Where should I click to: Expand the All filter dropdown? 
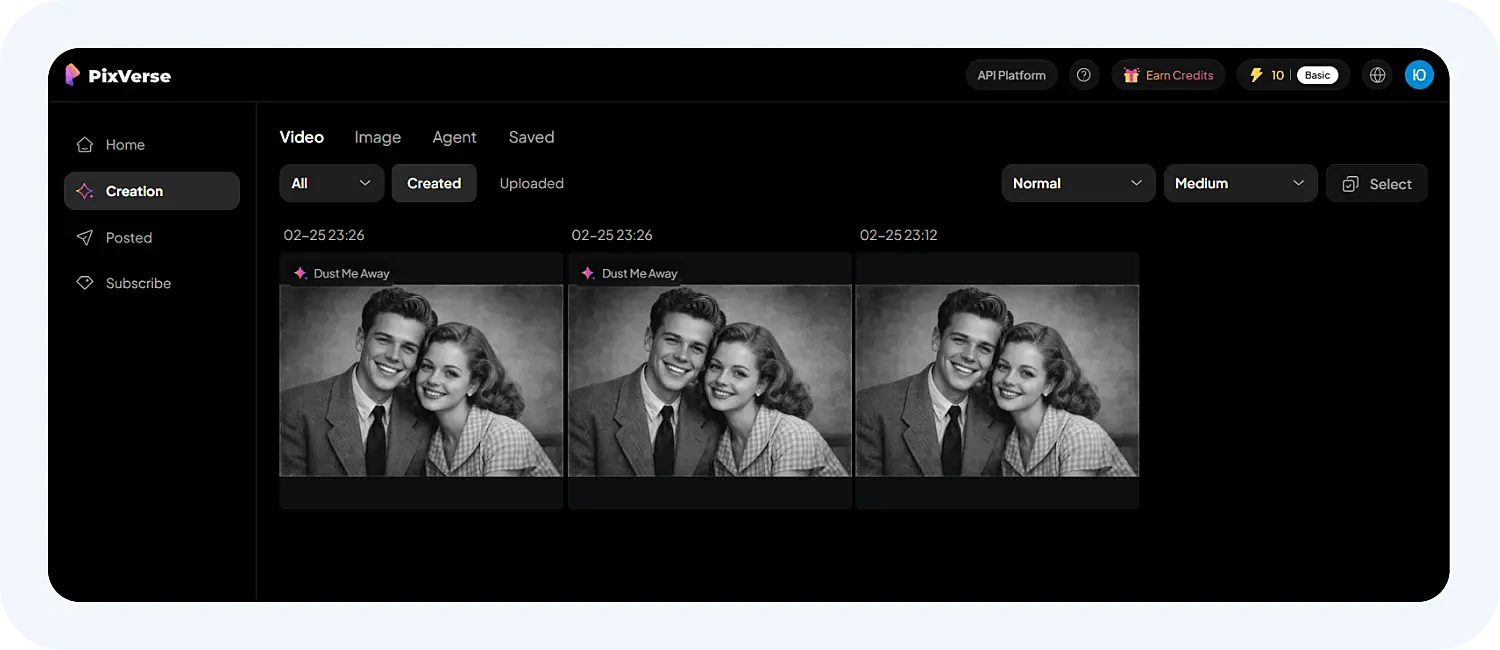point(331,184)
